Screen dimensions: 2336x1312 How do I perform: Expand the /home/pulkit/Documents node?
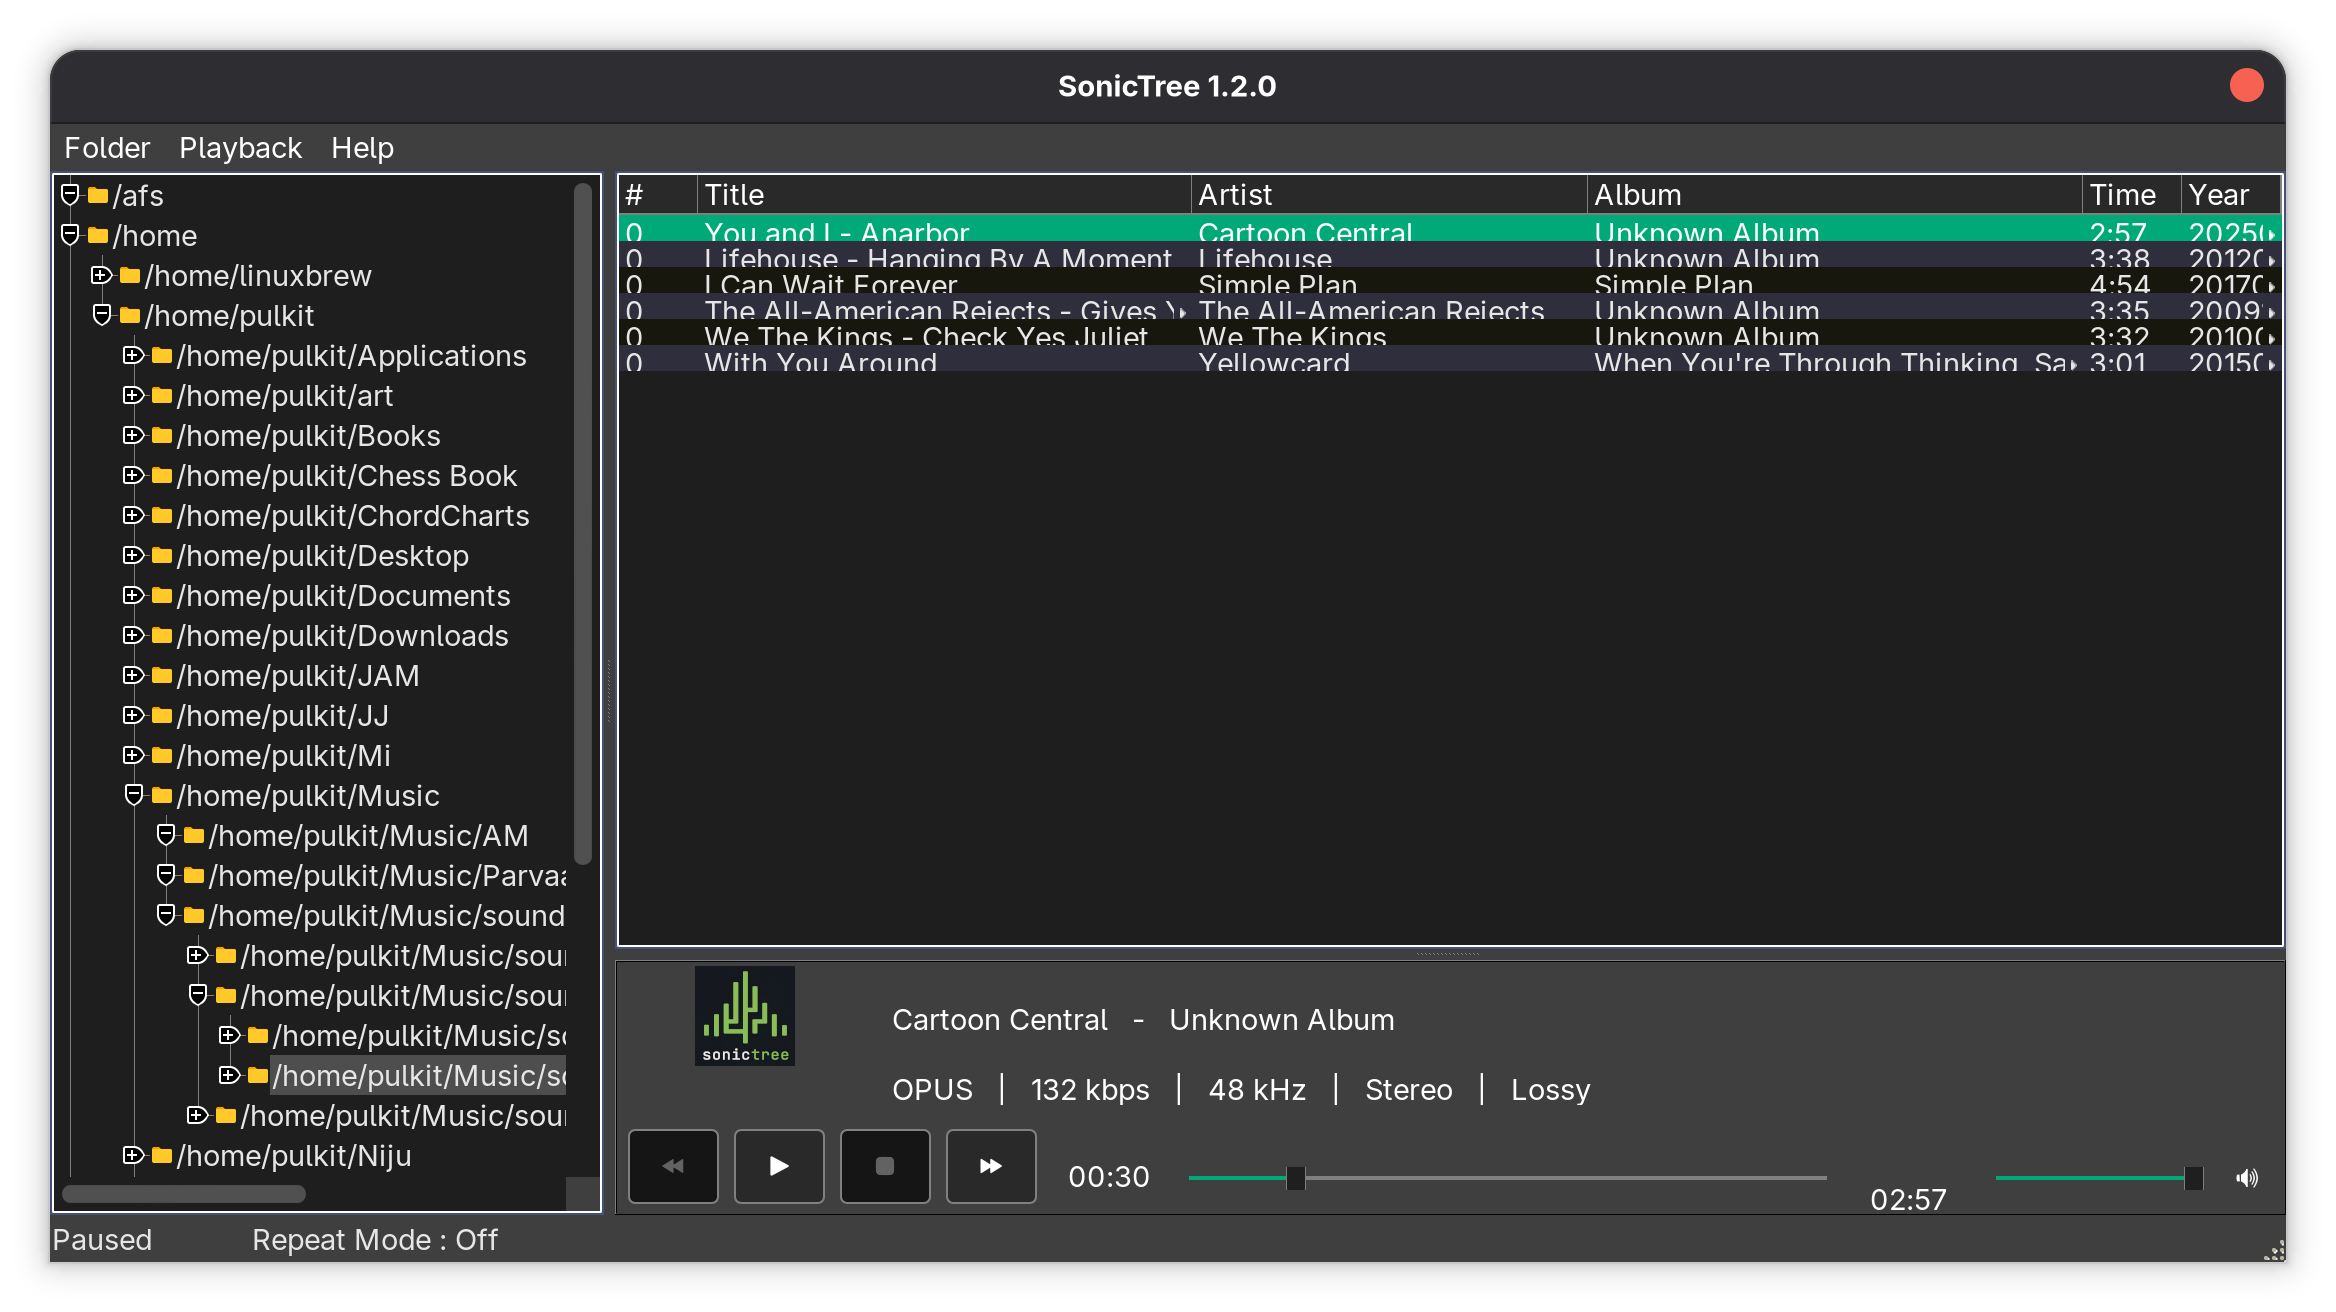click(133, 594)
